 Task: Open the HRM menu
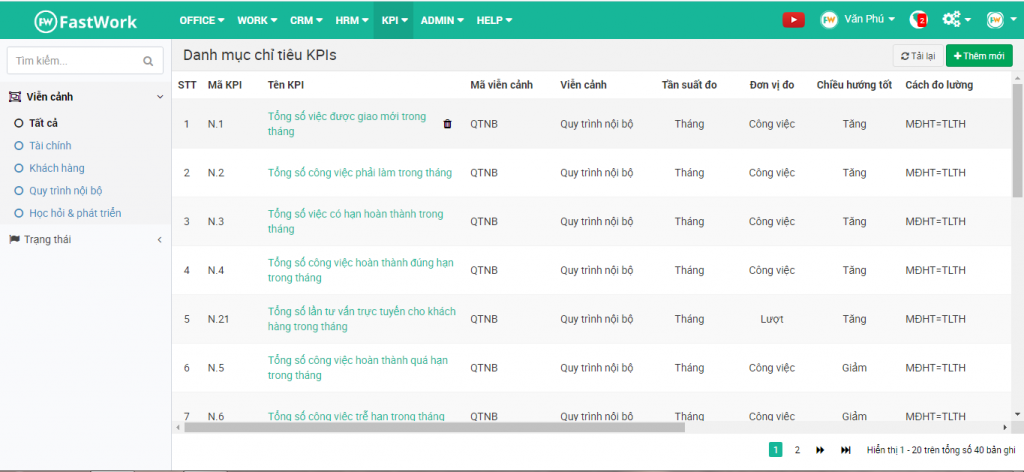(352, 20)
